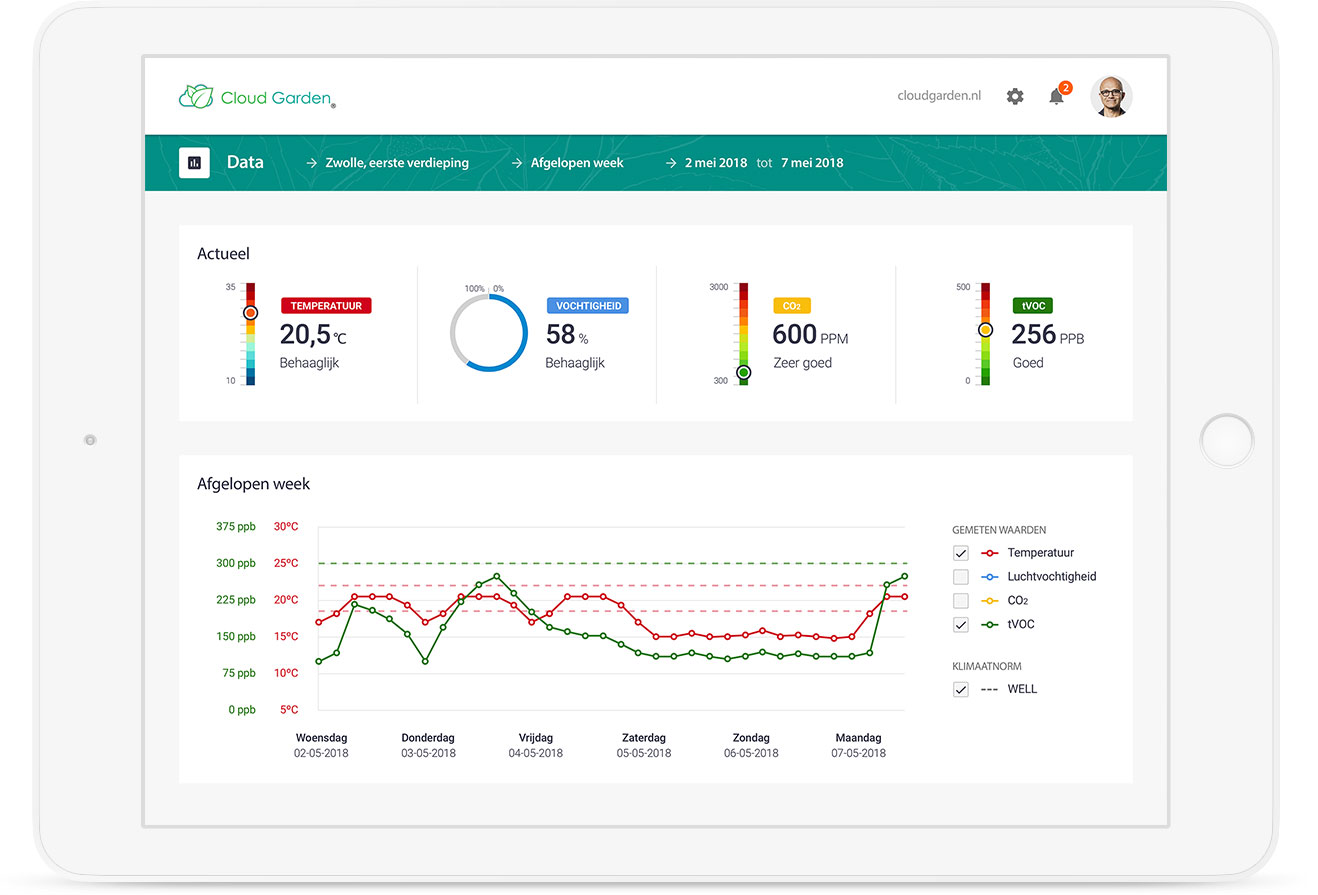Click the red TEMPERATUUR badge
1318x895 pixels.
(326, 306)
